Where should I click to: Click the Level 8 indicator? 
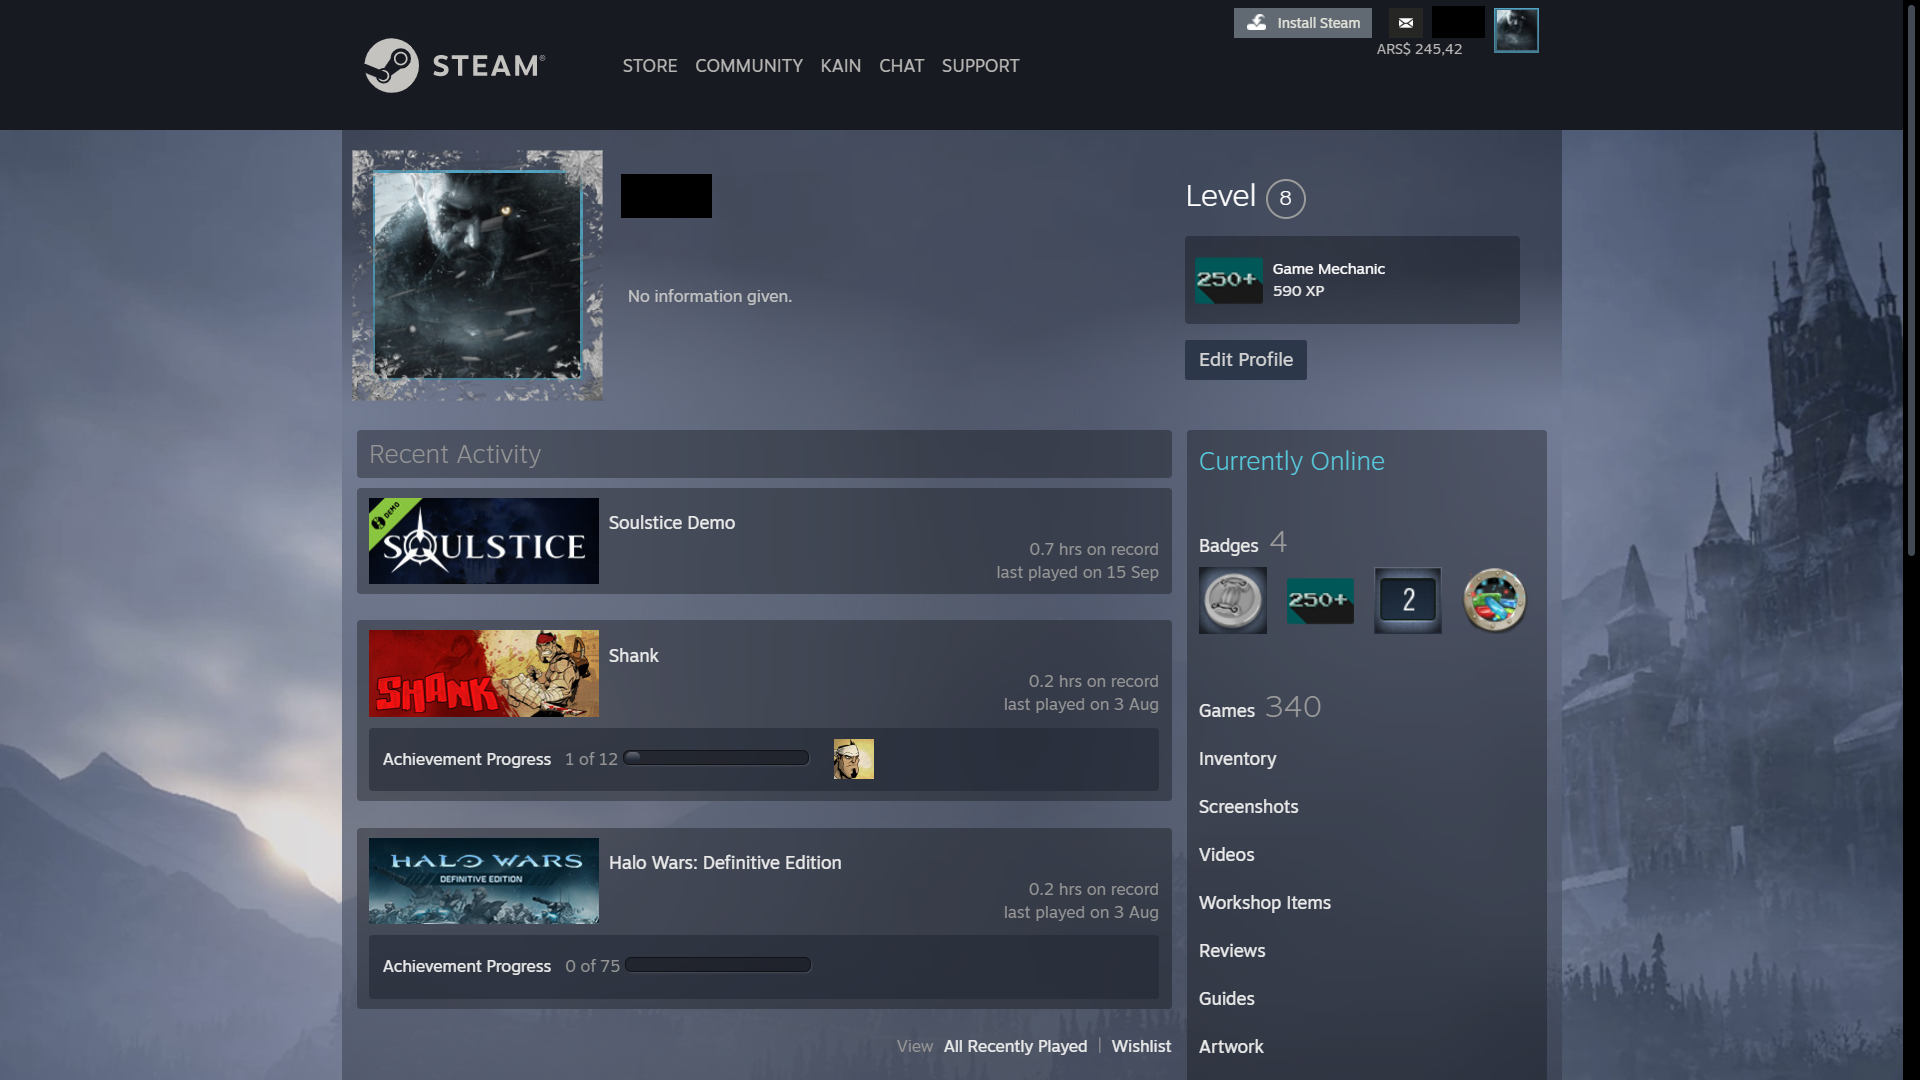pos(1246,198)
